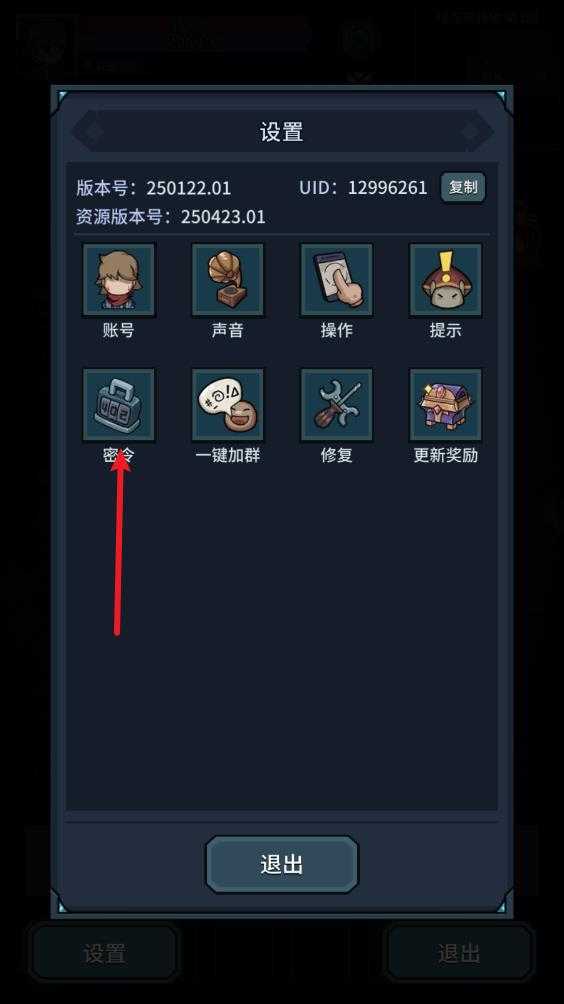Click the dimmed 设置 button behind dialog
Screen dimensions: 564x1004
(104, 953)
